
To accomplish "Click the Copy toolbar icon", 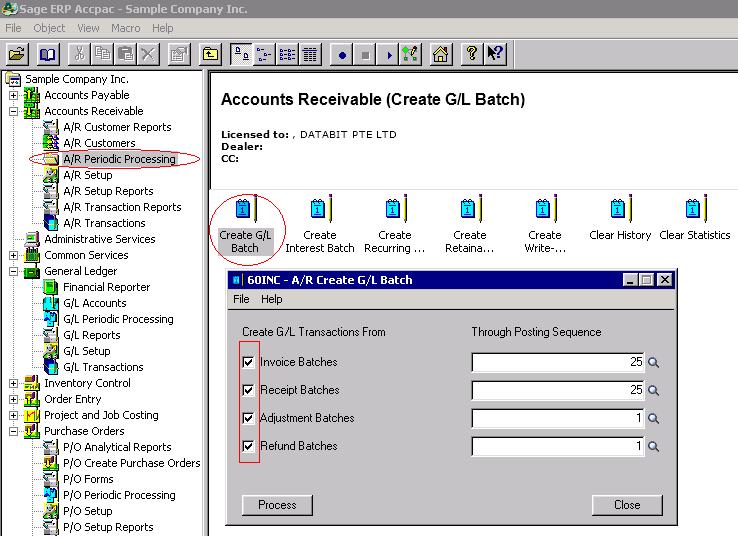I will (x=103, y=54).
